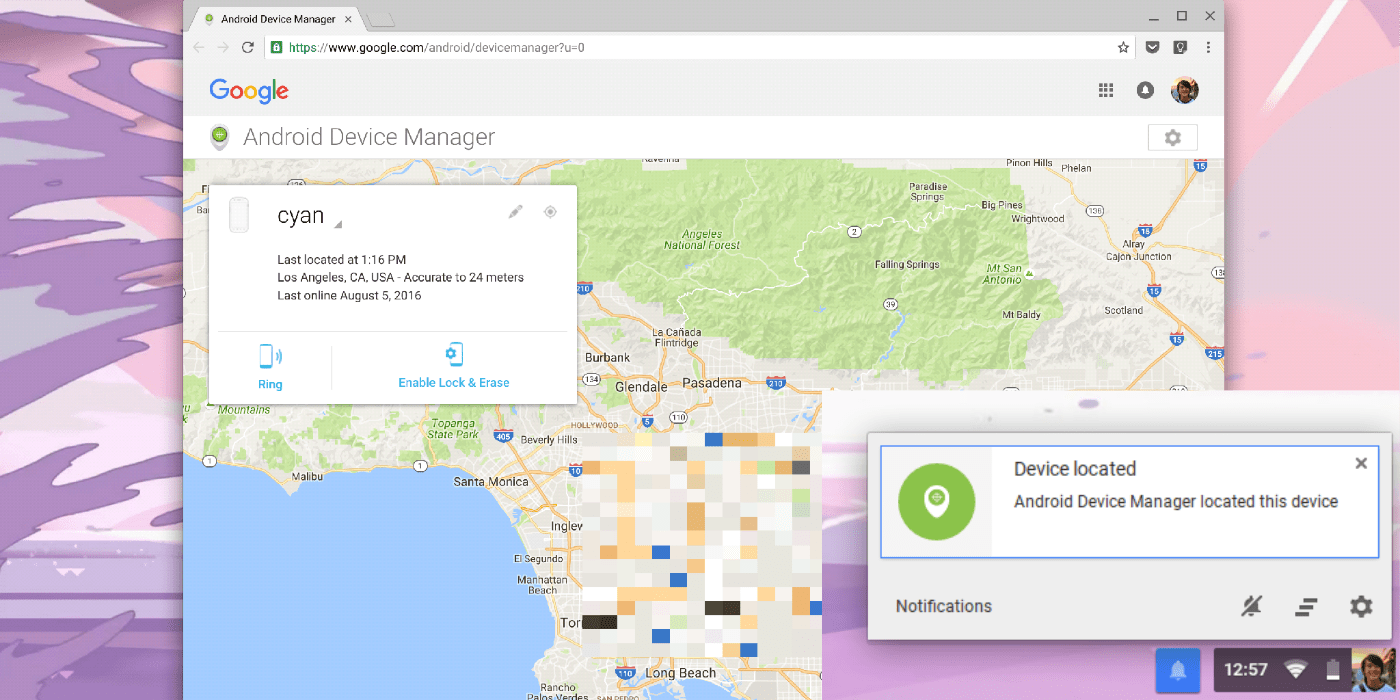The height and width of the screenshot is (700, 1400).
Task: Open notification settings gear in Notifications panel
Action: 1361,606
